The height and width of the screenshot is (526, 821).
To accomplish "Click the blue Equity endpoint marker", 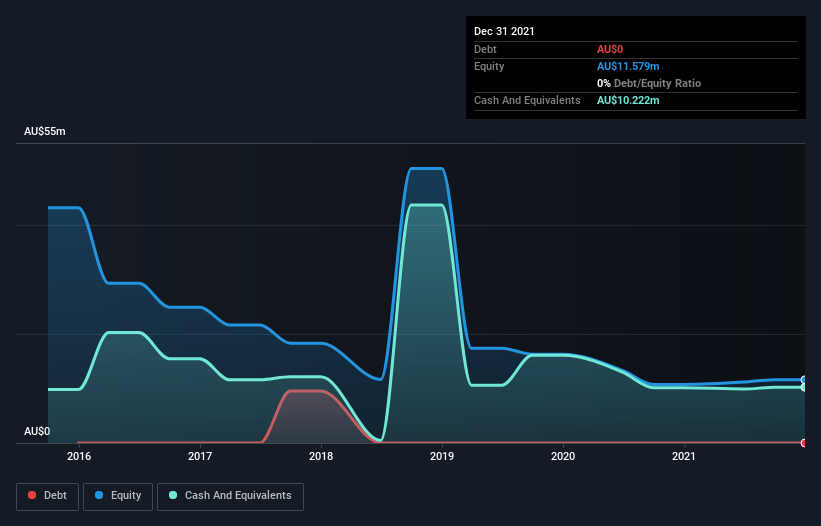I will (804, 380).
